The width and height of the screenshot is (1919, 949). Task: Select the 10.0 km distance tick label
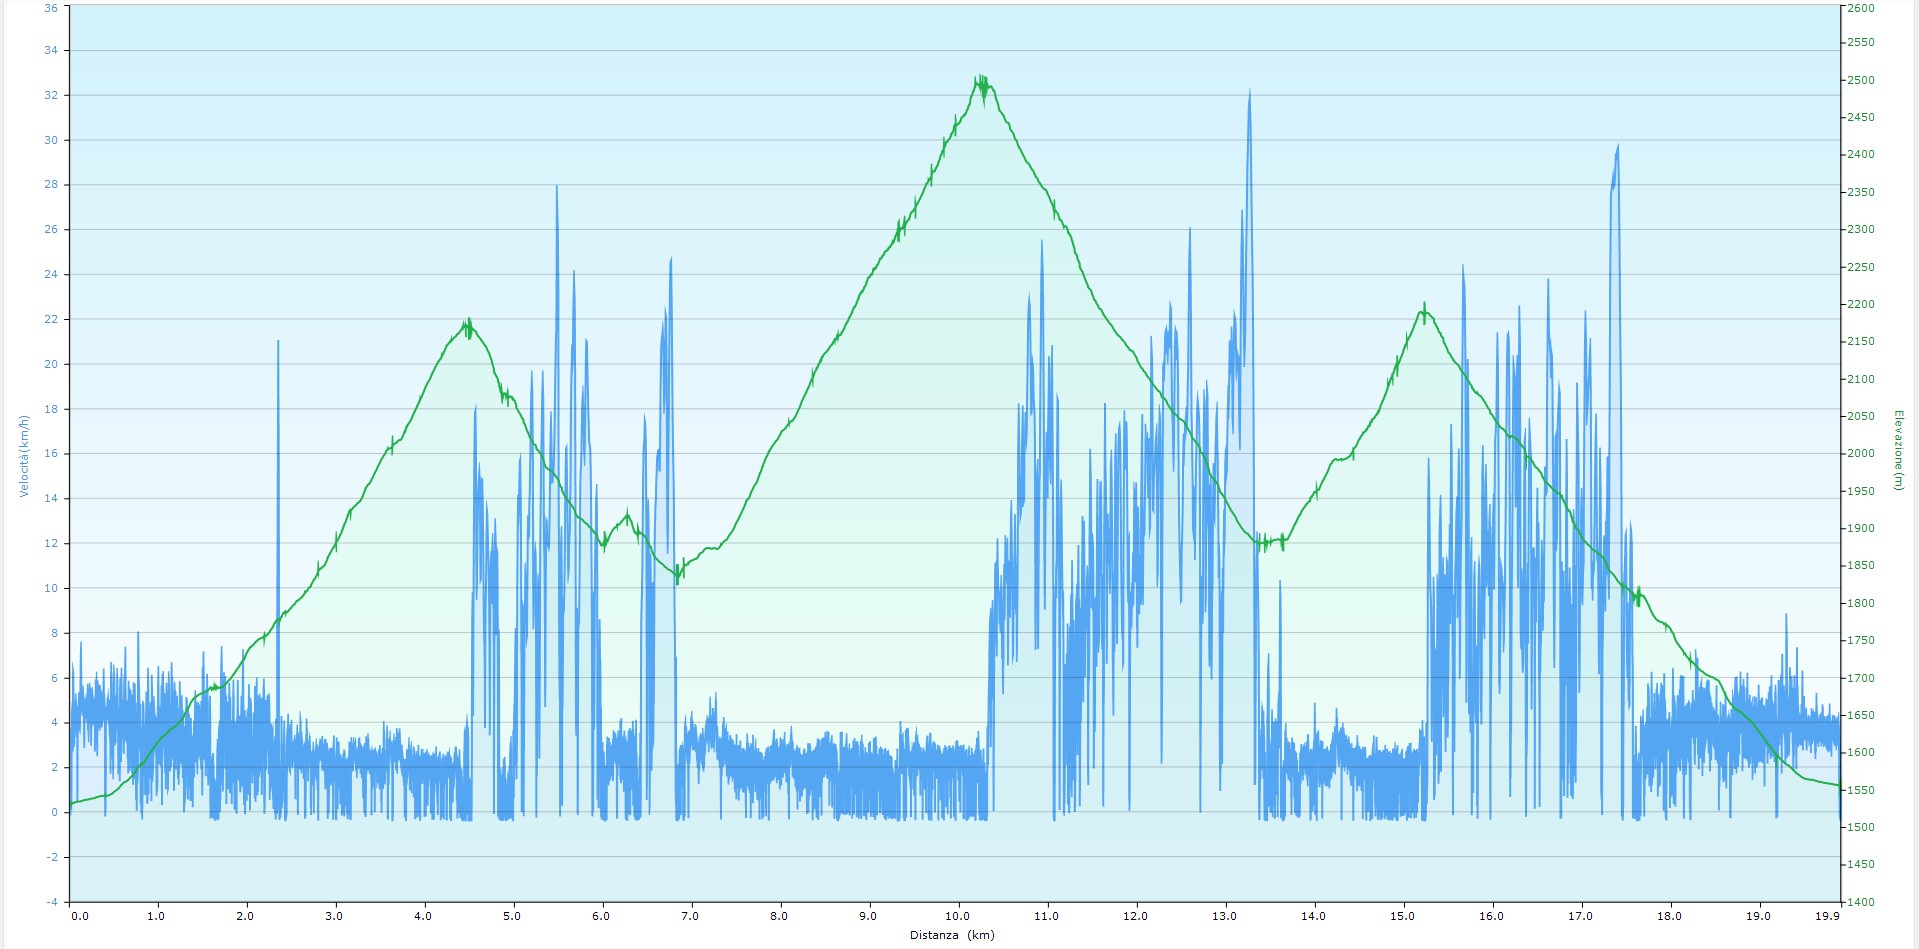tap(957, 916)
